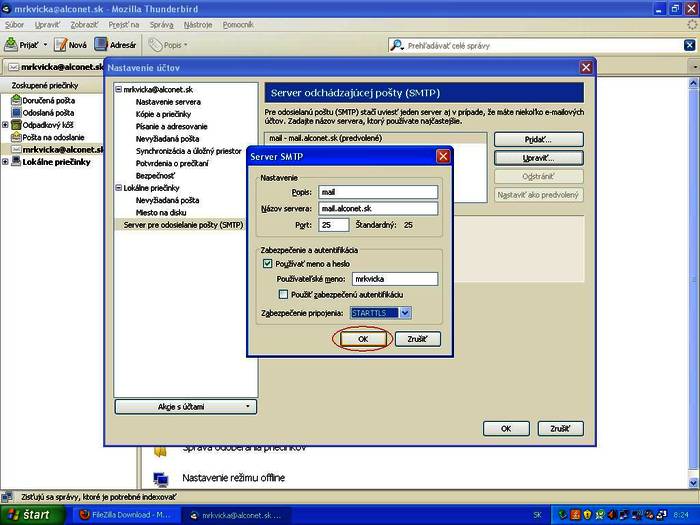Select Doručená pošta inbox folder icon
This screenshot has width=700, height=525.
point(16,100)
